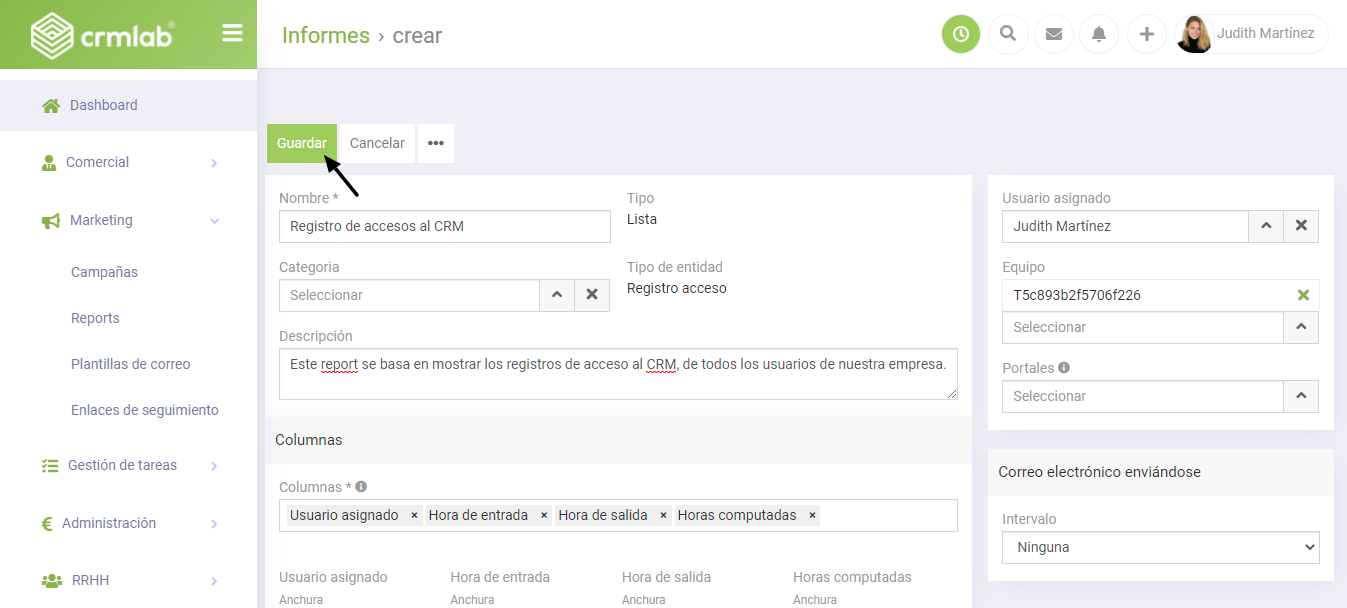
Task: Click the Columnas multi-select field
Action: click(x=618, y=515)
